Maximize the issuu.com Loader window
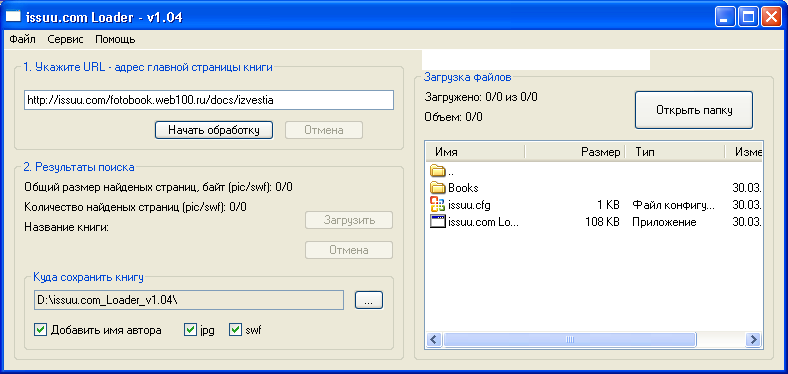The image size is (788, 374). click(748, 17)
